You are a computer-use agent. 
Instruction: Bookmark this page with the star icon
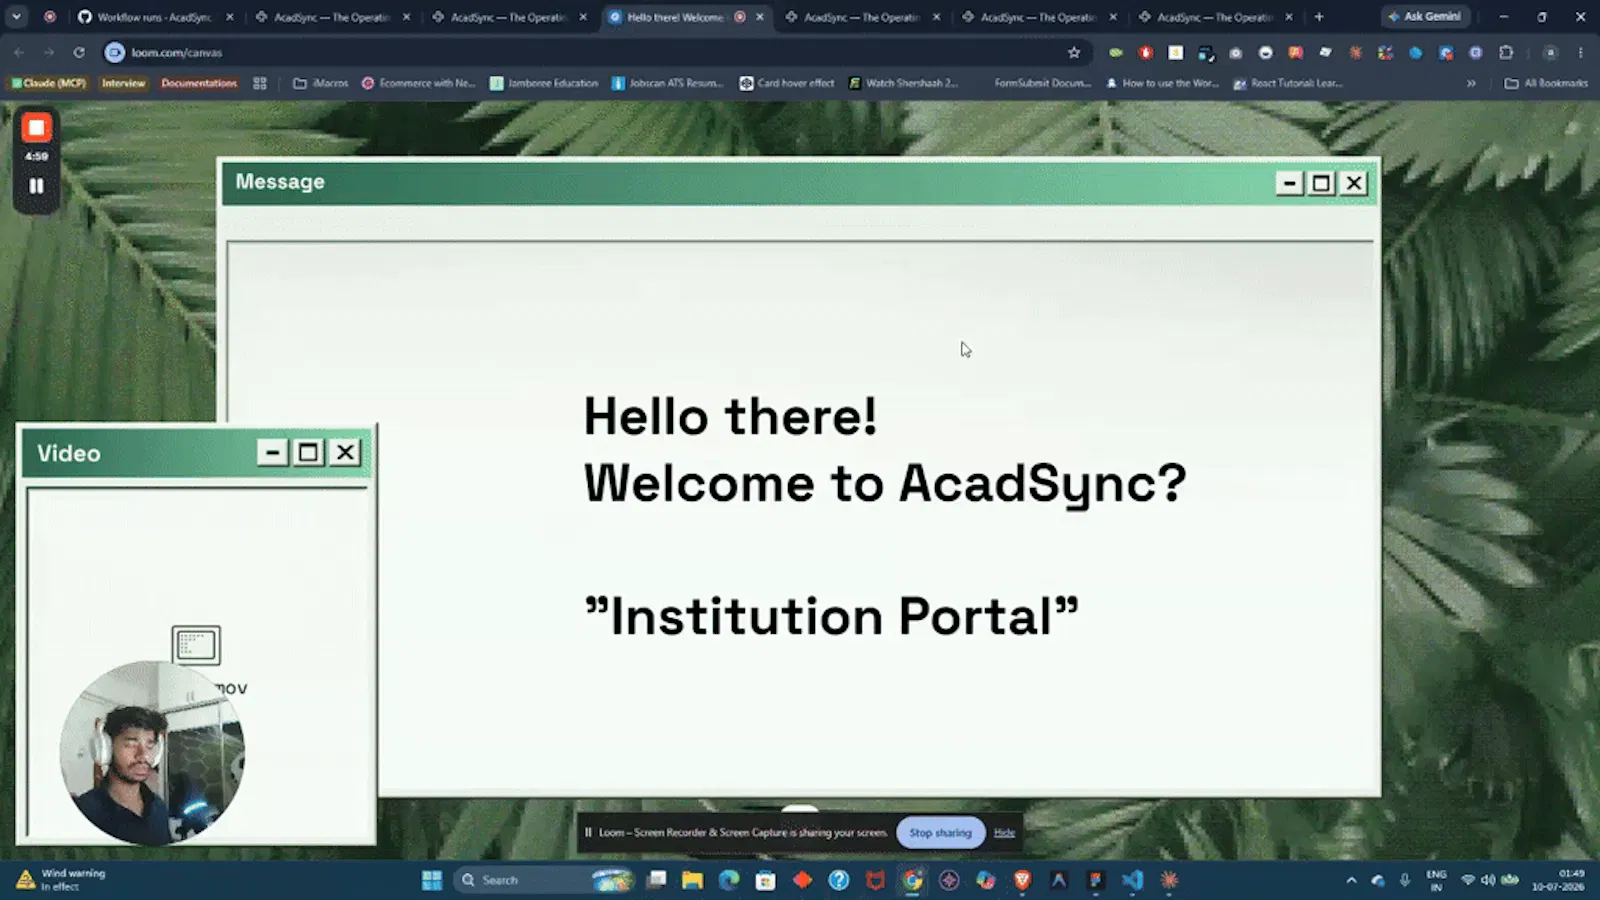click(x=1074, y=53)
